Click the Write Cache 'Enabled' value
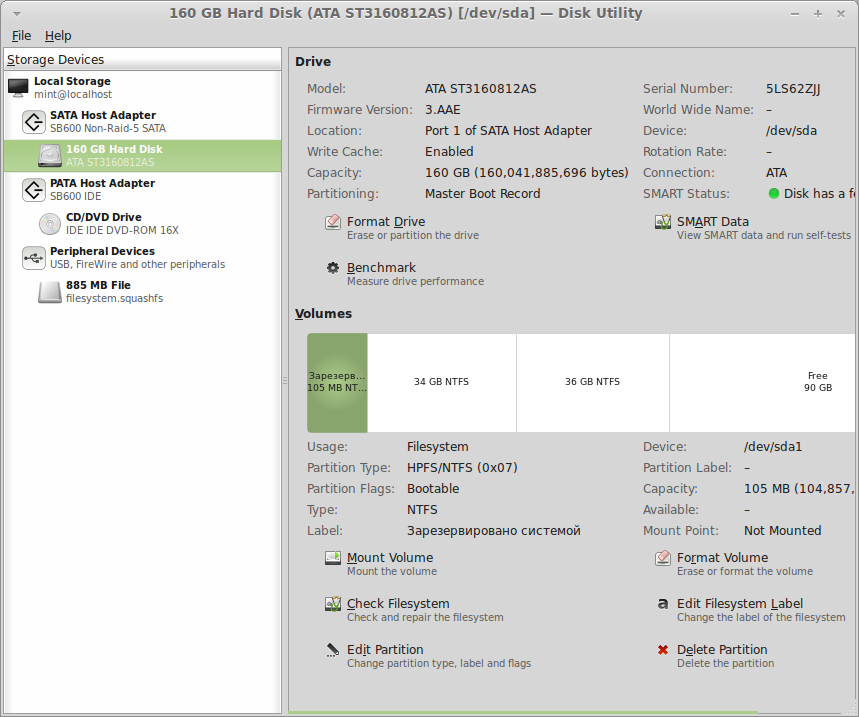The height and width of the screenshot is (717, 859). click(x=449, y=152)
